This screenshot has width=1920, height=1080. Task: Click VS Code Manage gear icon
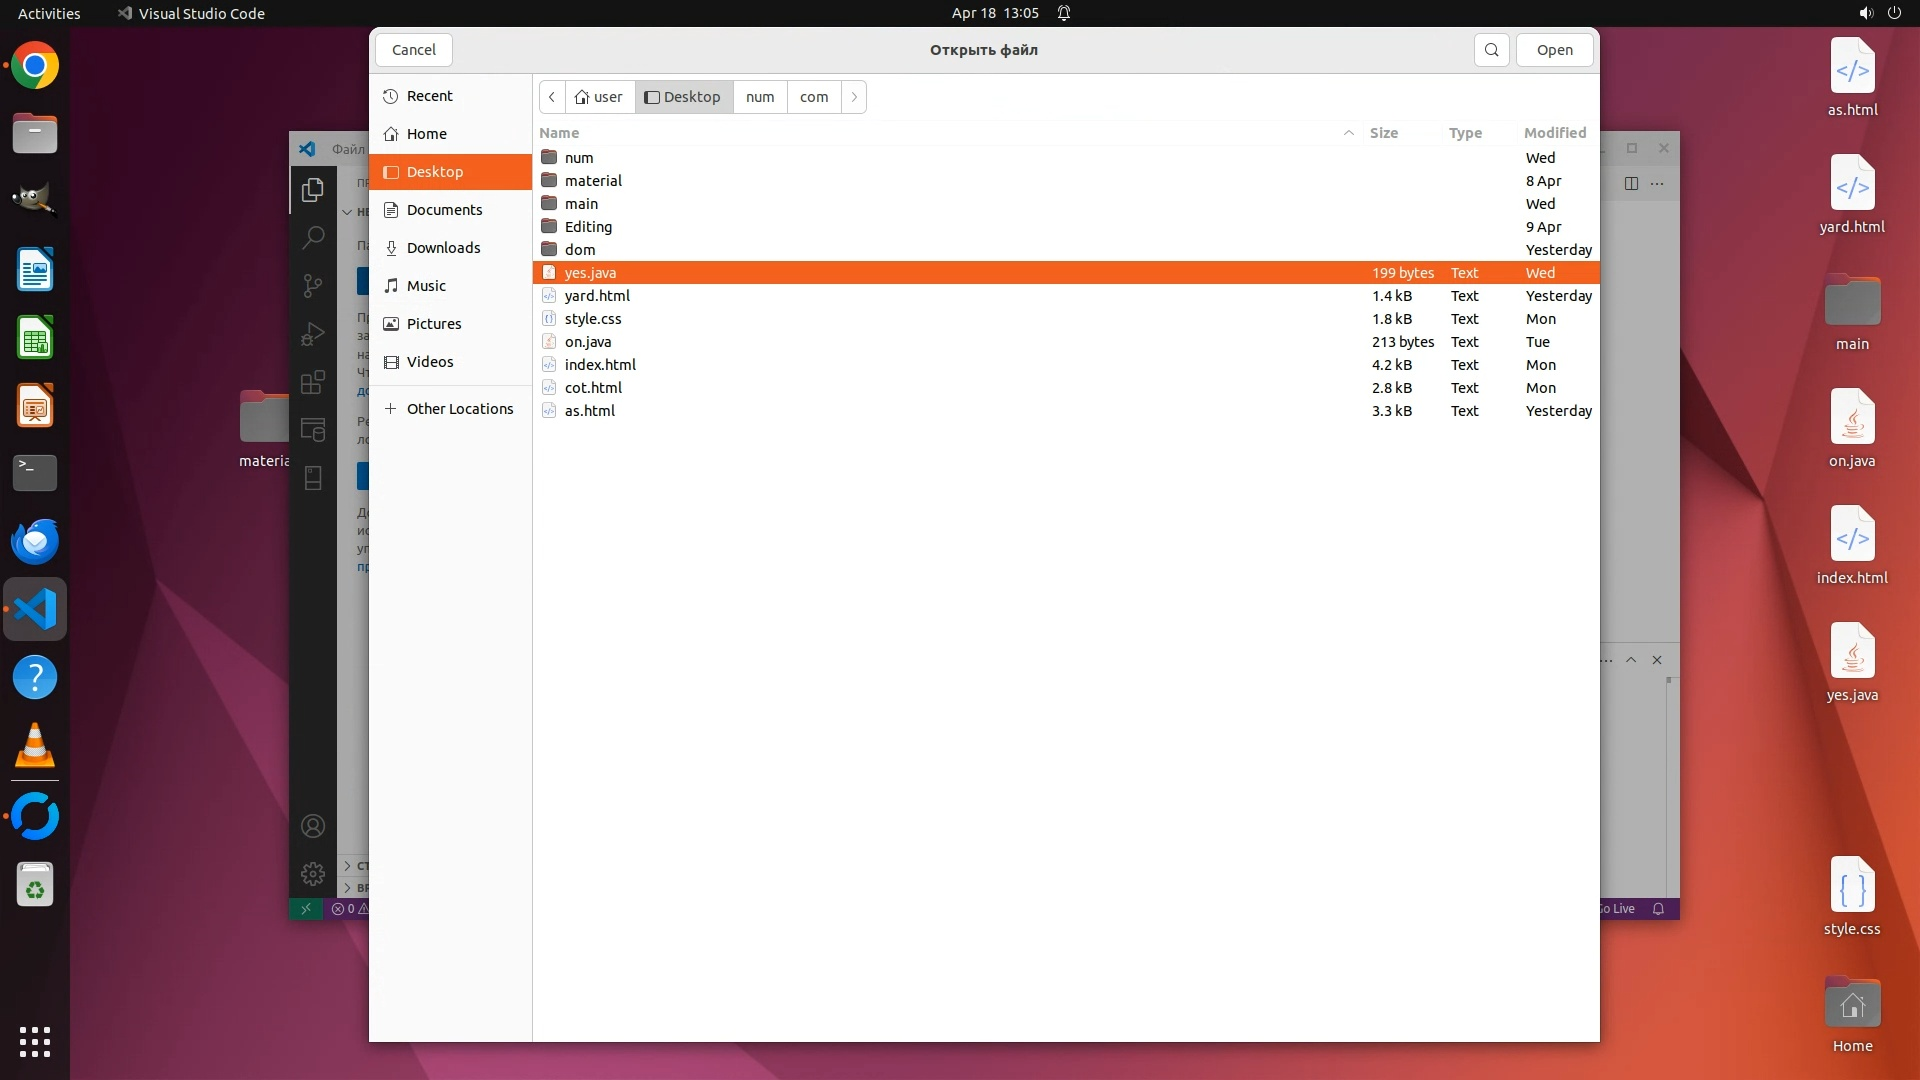[313, 874]
